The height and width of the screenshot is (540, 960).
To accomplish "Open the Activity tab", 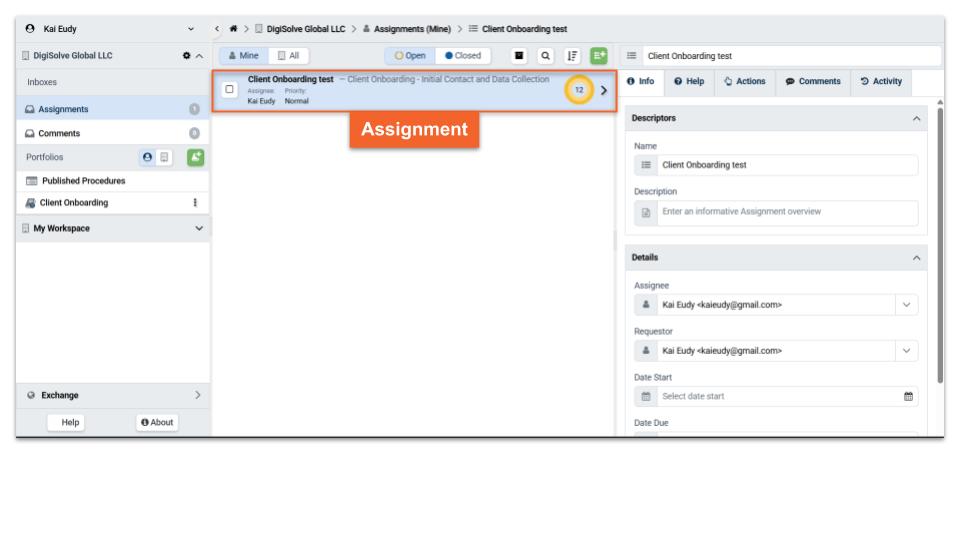I will click(x=879, y=81).
